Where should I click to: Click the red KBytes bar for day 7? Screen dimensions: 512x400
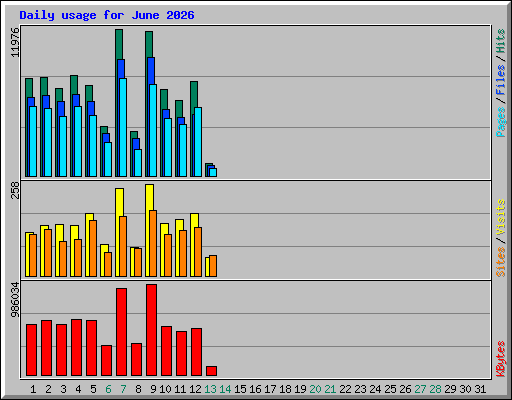pyautogui.click(x=121, y=332)
